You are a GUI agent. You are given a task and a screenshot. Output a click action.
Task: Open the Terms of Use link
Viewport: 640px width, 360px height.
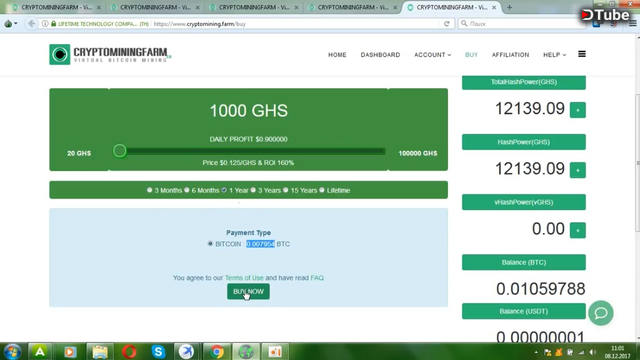click(x=244, y=278)
